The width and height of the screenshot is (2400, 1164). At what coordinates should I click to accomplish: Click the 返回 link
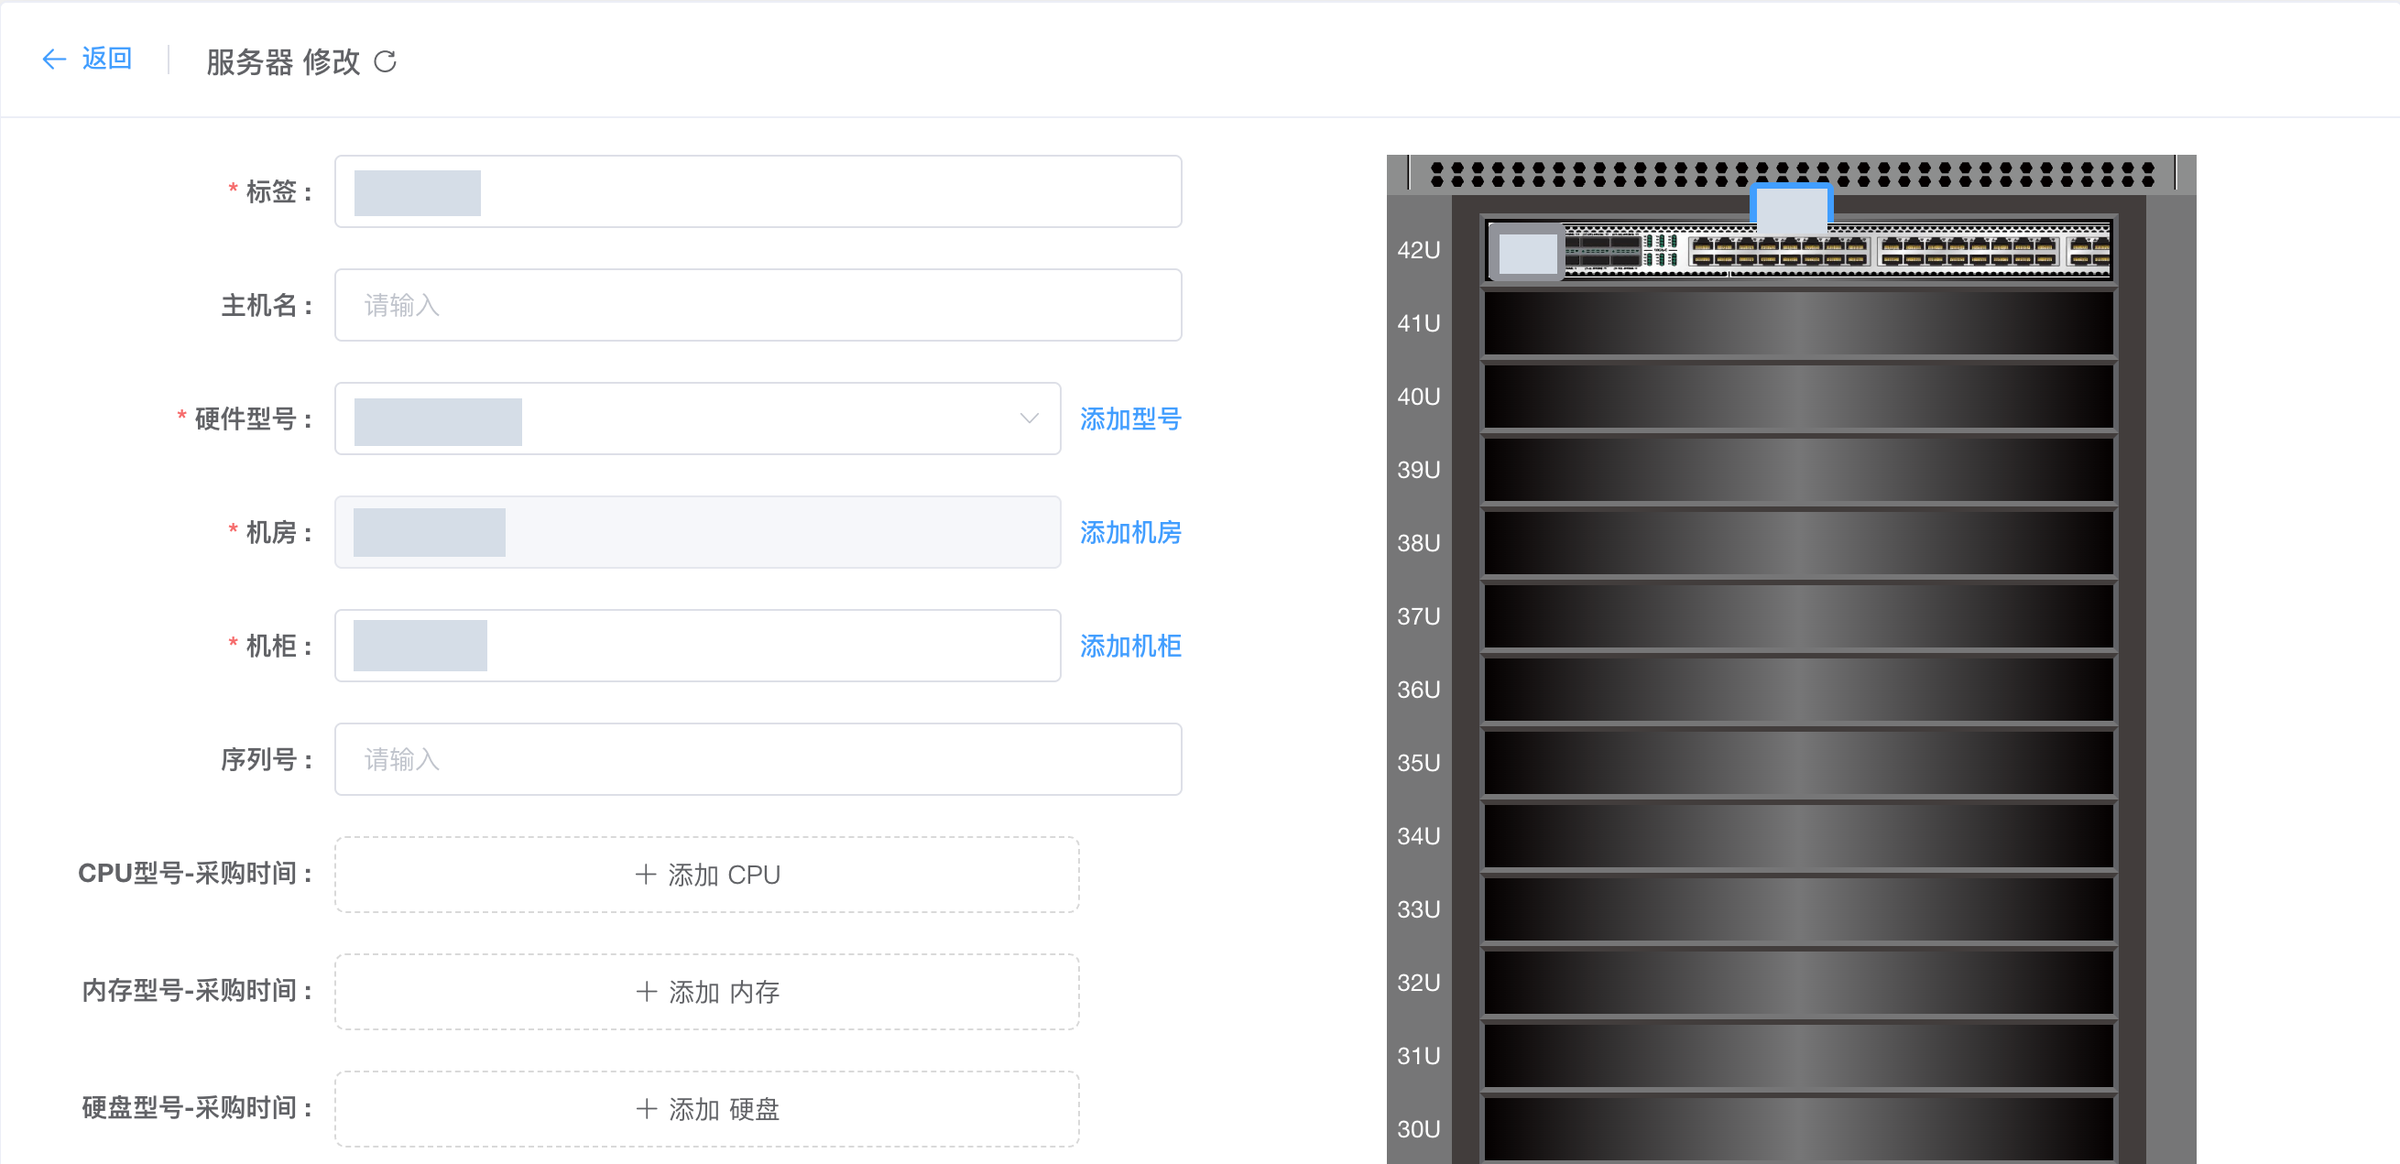click(x=107, y=59)
